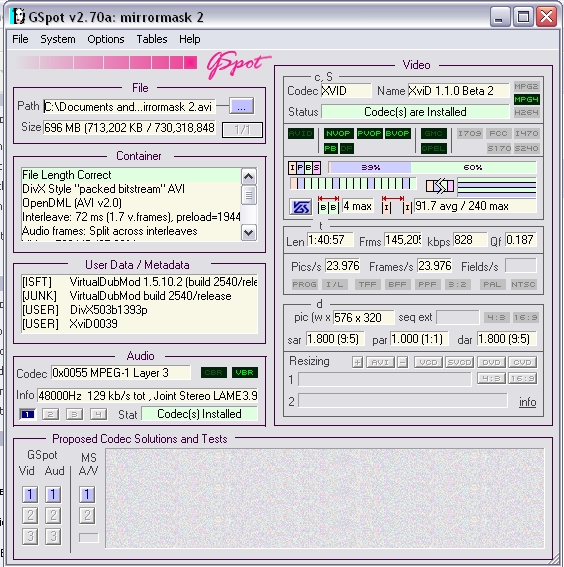This screenshot has width=564, height=567.
Task: Click the Resizing DVD button
Action: point(491,362)
